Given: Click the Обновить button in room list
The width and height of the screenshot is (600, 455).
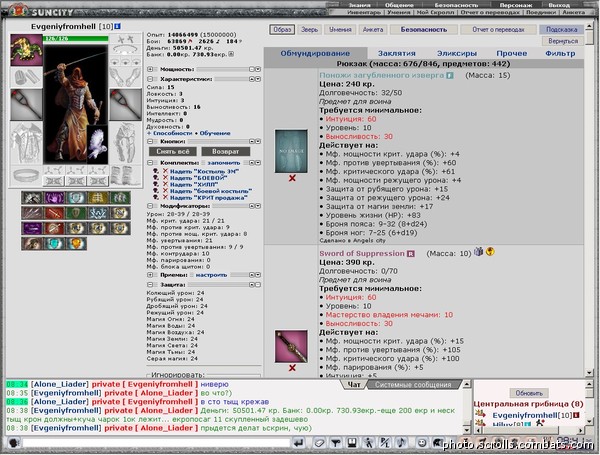Looking at the screenshot, I should pos(529,393).
